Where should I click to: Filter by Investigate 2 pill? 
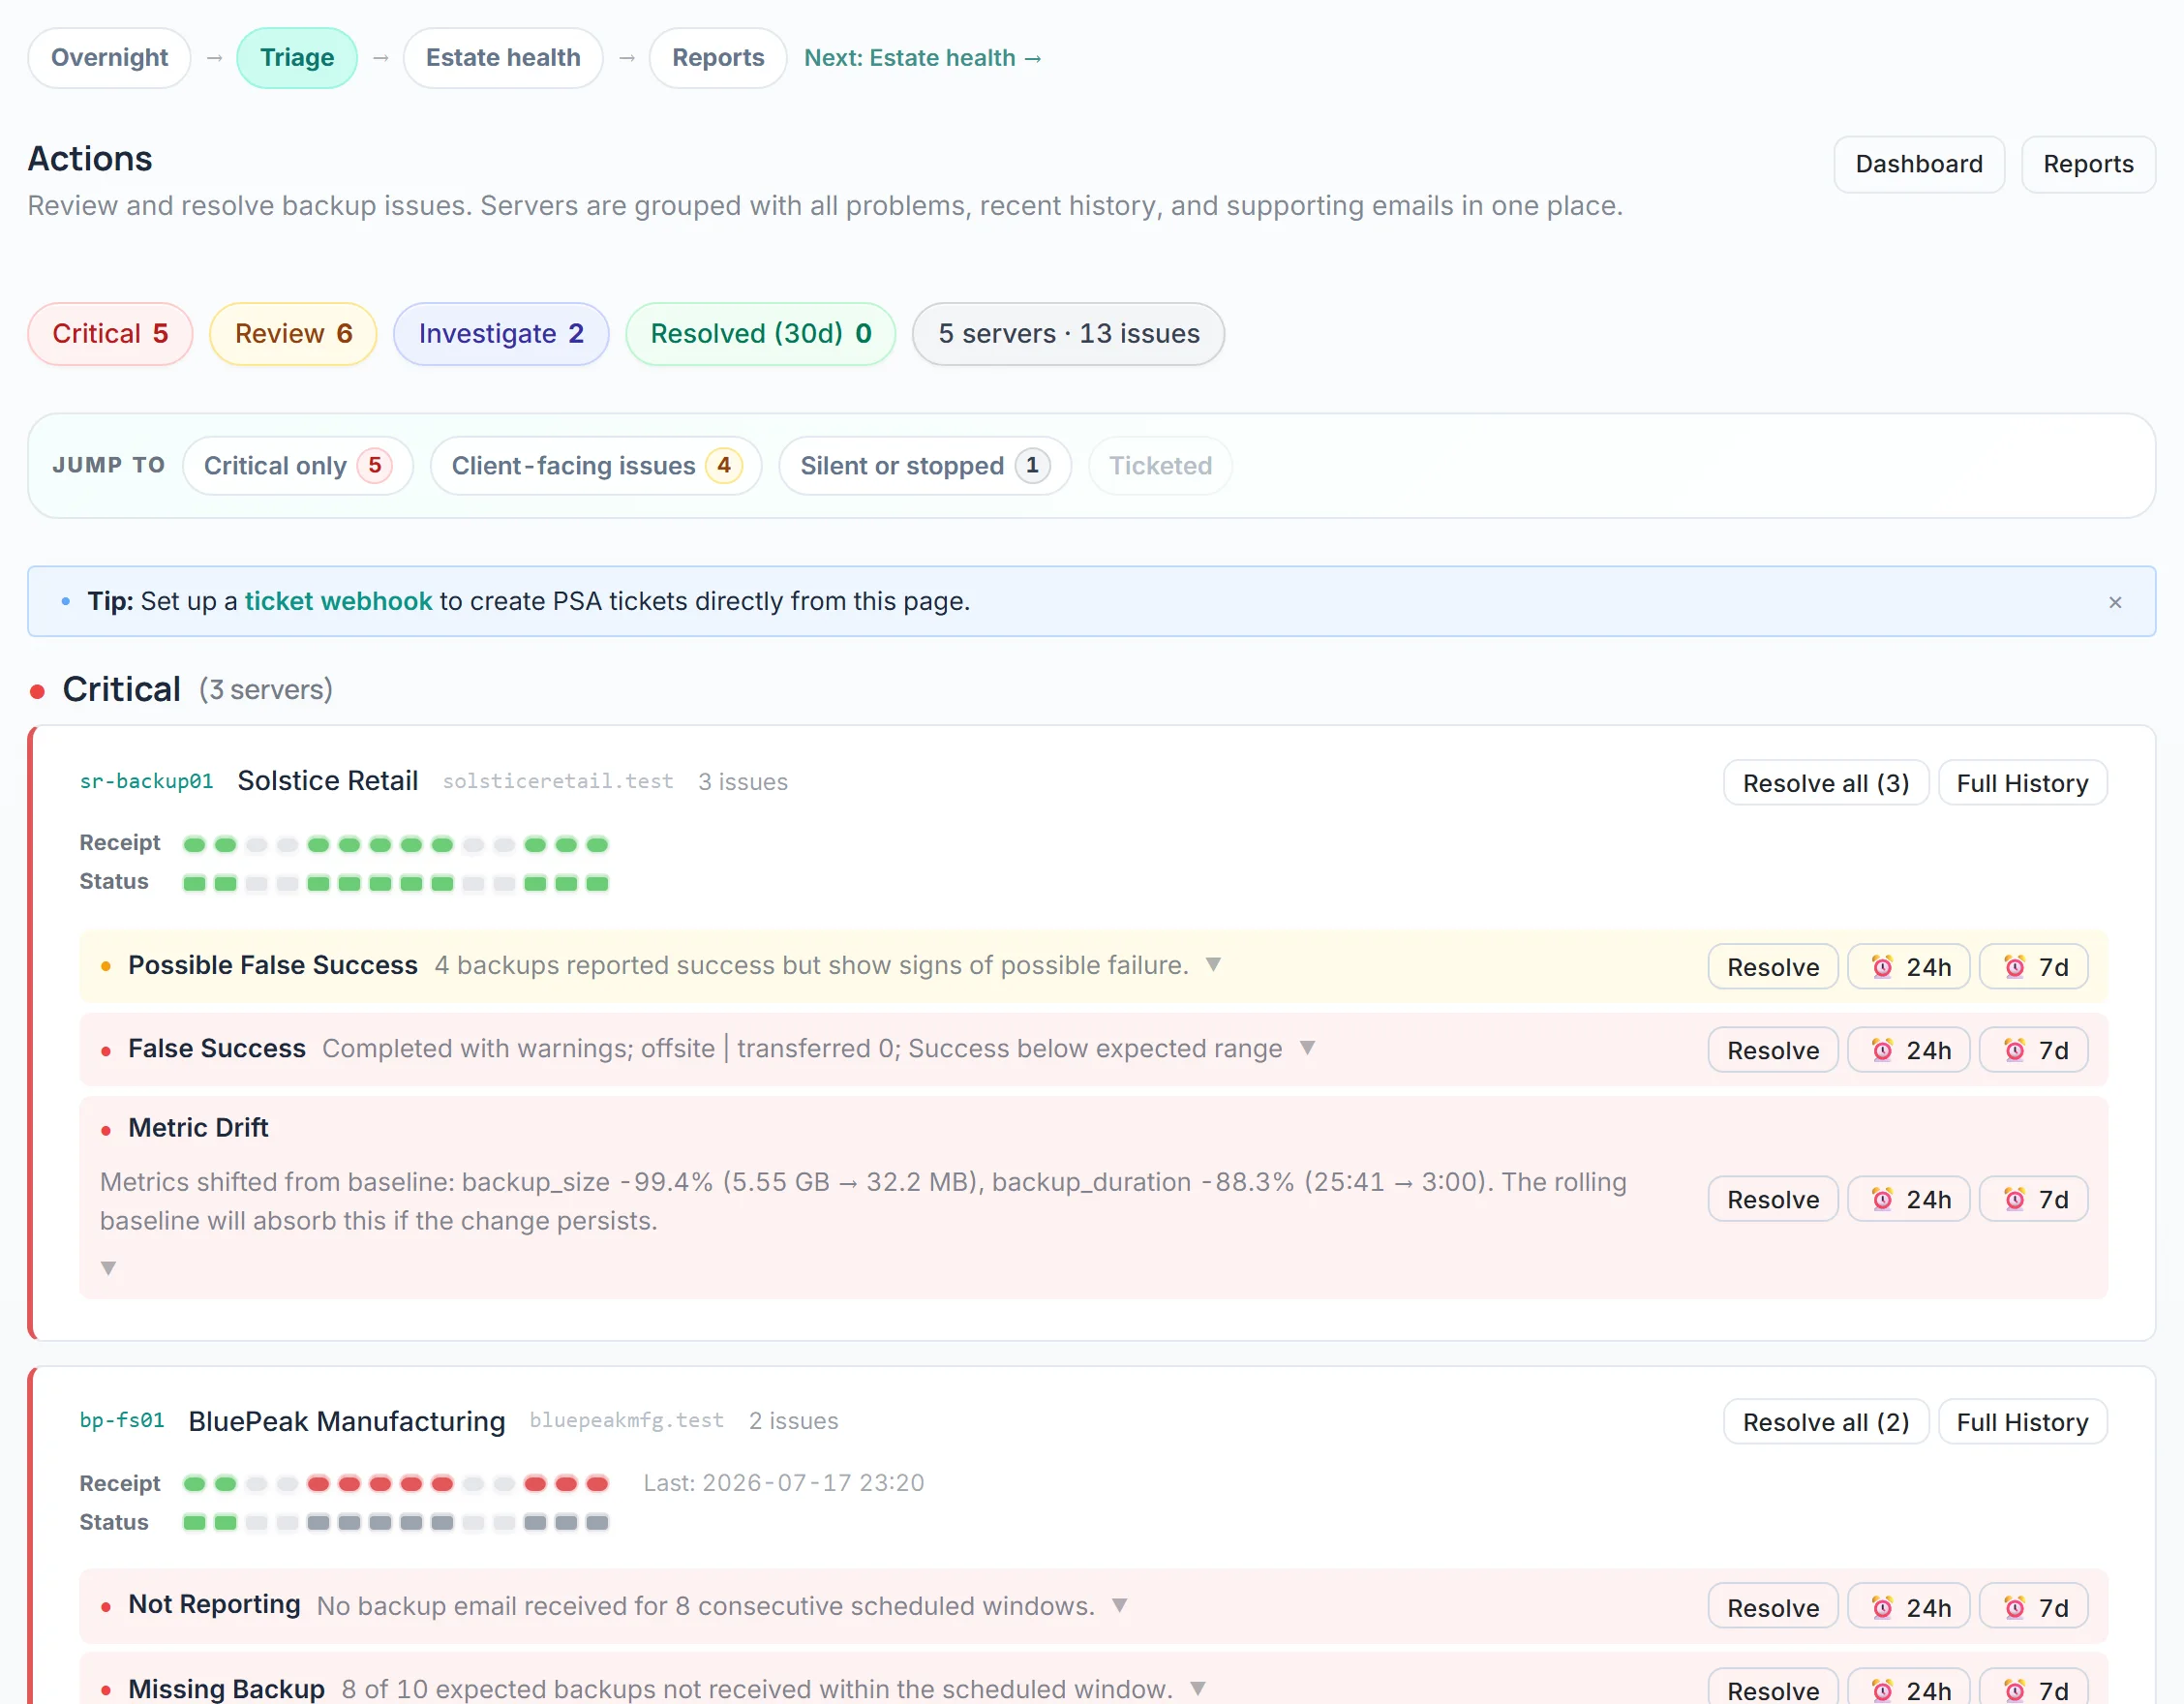click(501, 334)
